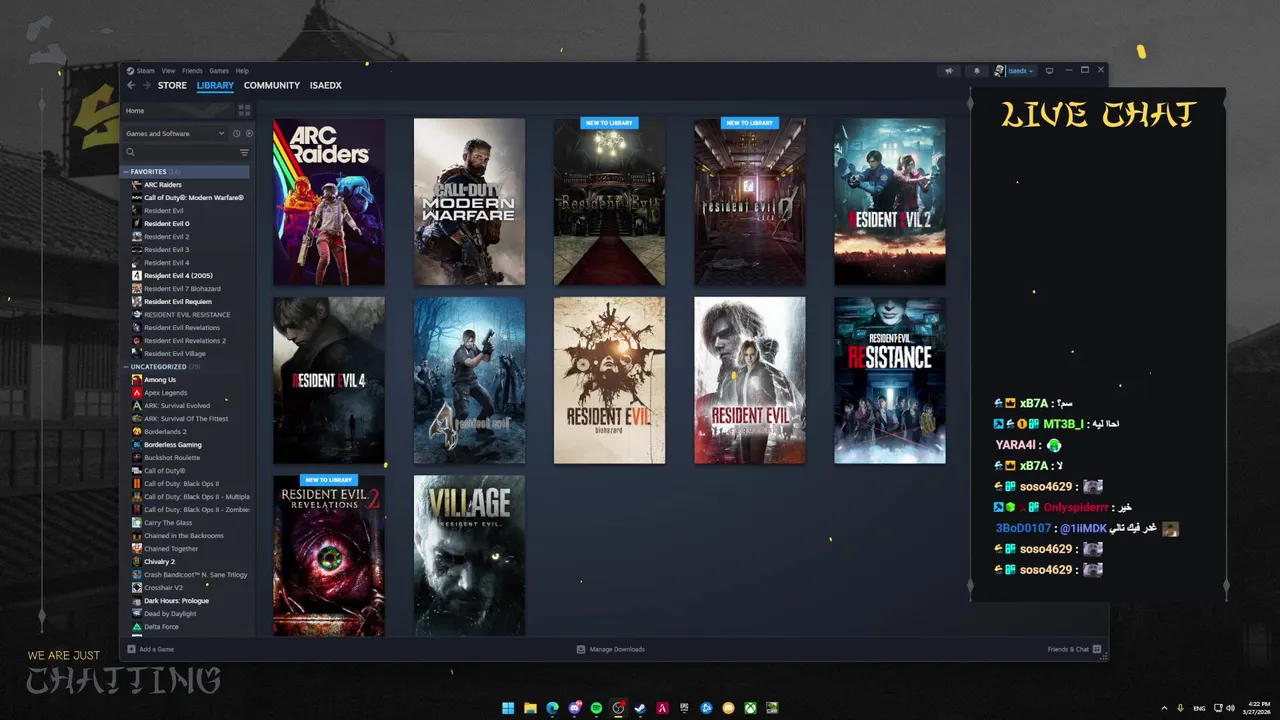Open Spotify from the taskbar
The height and width of the screenshot is (720, 1280).
pos(596,708)
